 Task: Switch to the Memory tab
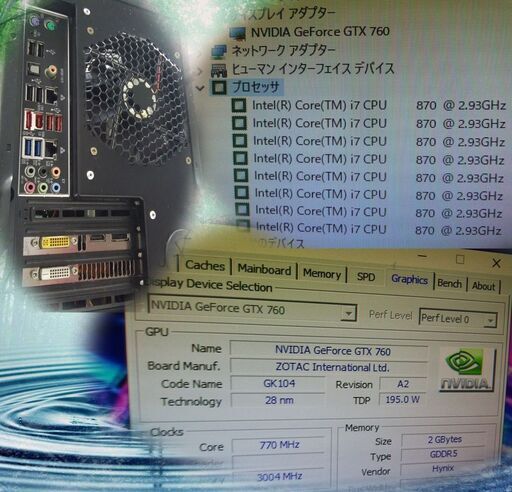point(322,274)
